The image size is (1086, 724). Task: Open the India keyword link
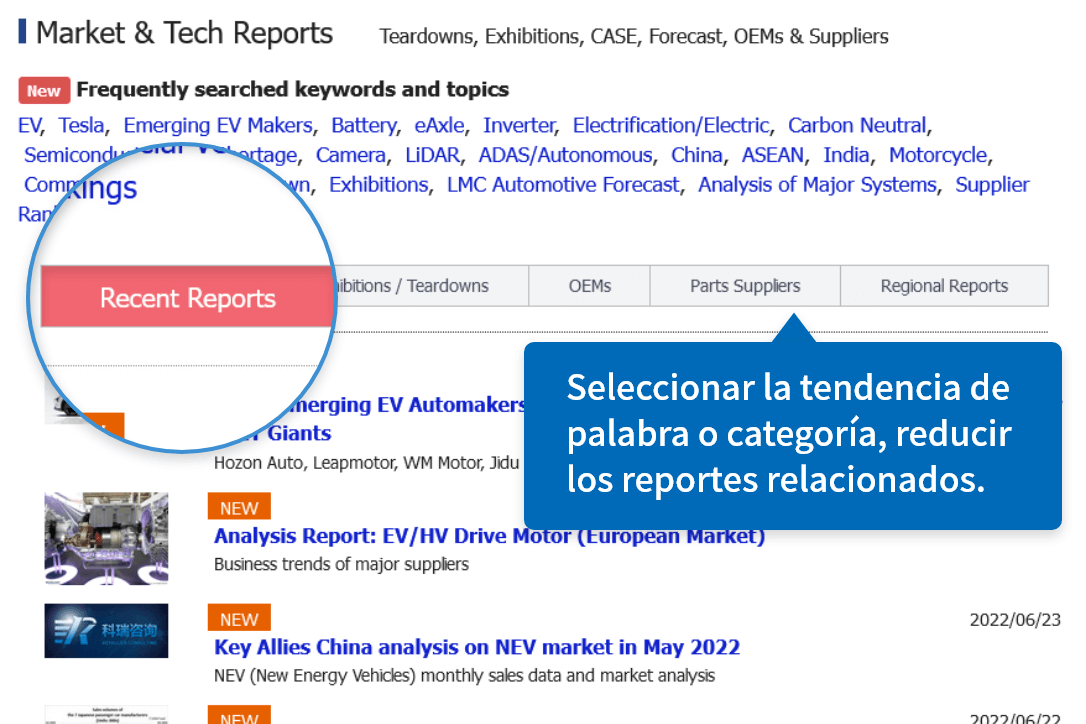pos(846,155)
